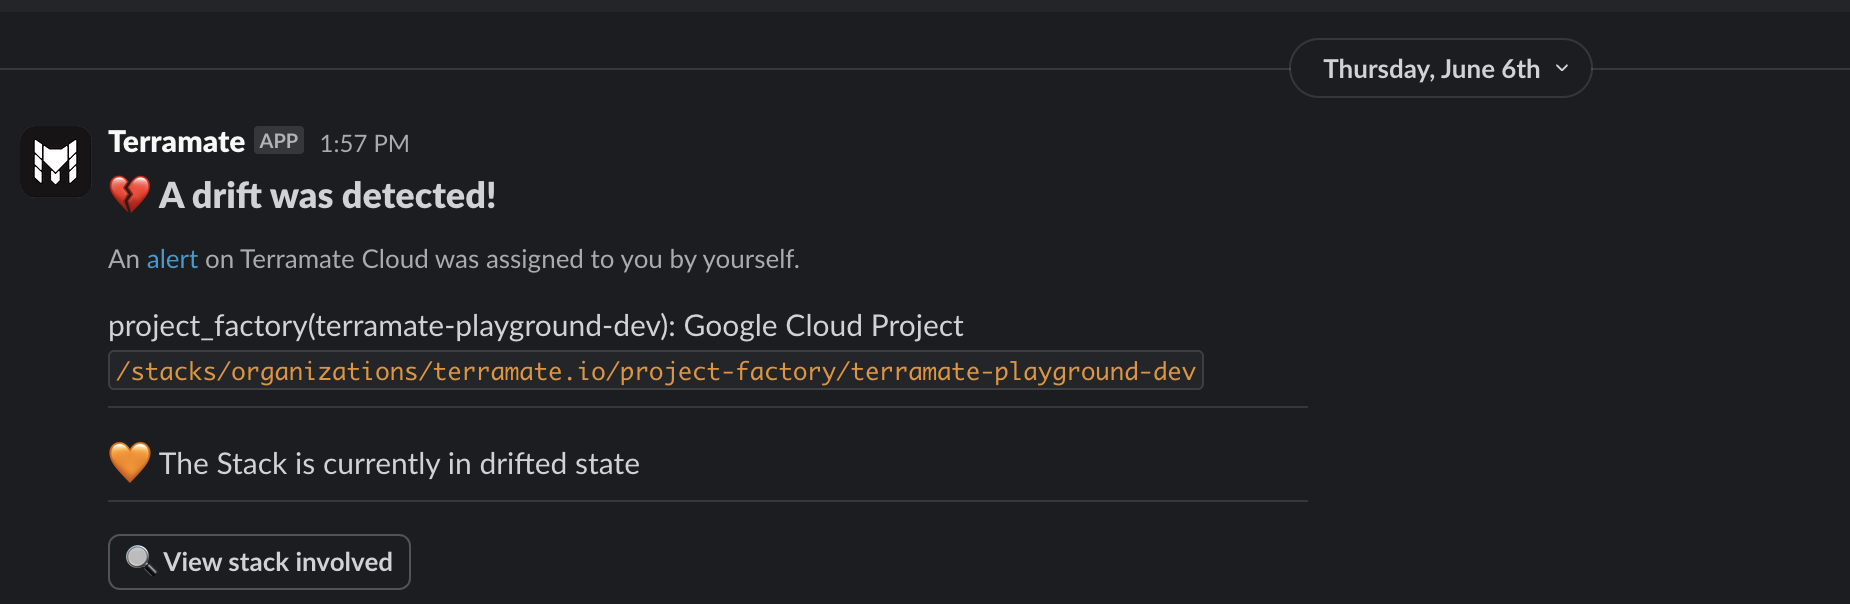1850x604 pixels.
Task: Follow the 'alert' hyperlink
Action: 172,259
